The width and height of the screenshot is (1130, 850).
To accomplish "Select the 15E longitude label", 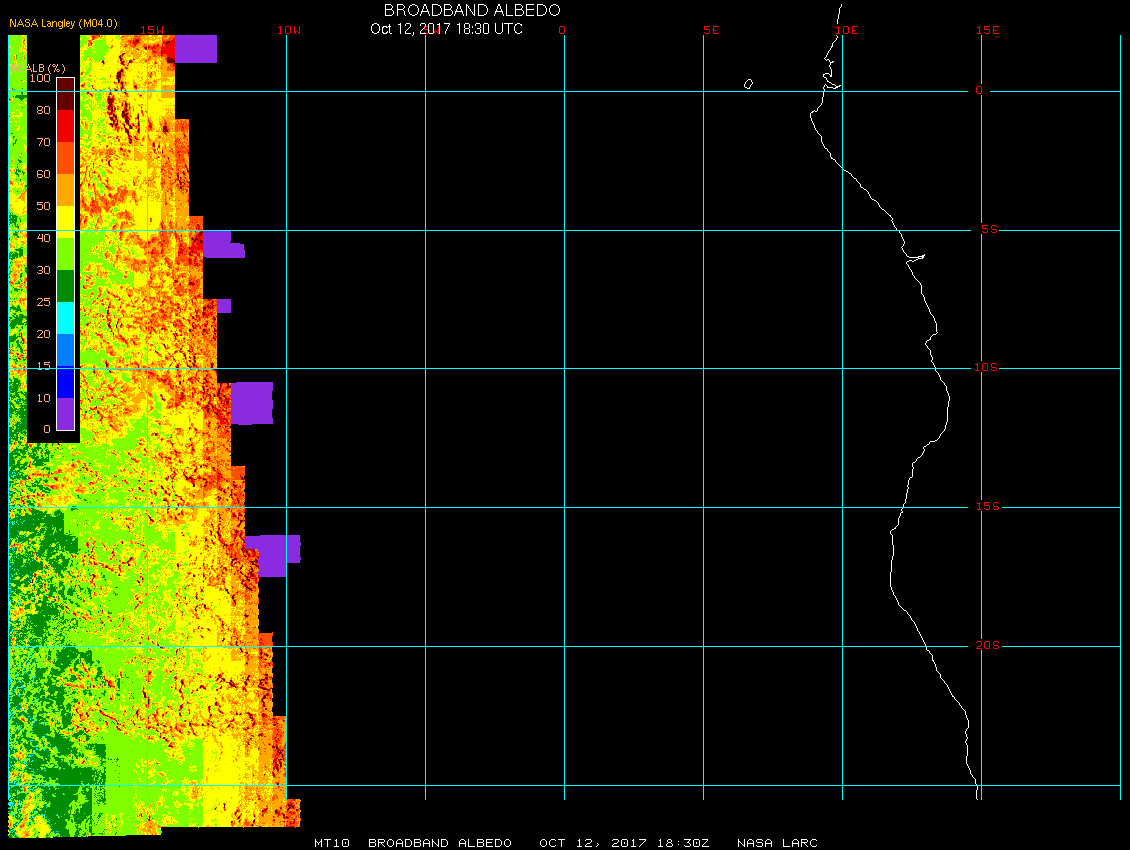I will click(988, 30).
